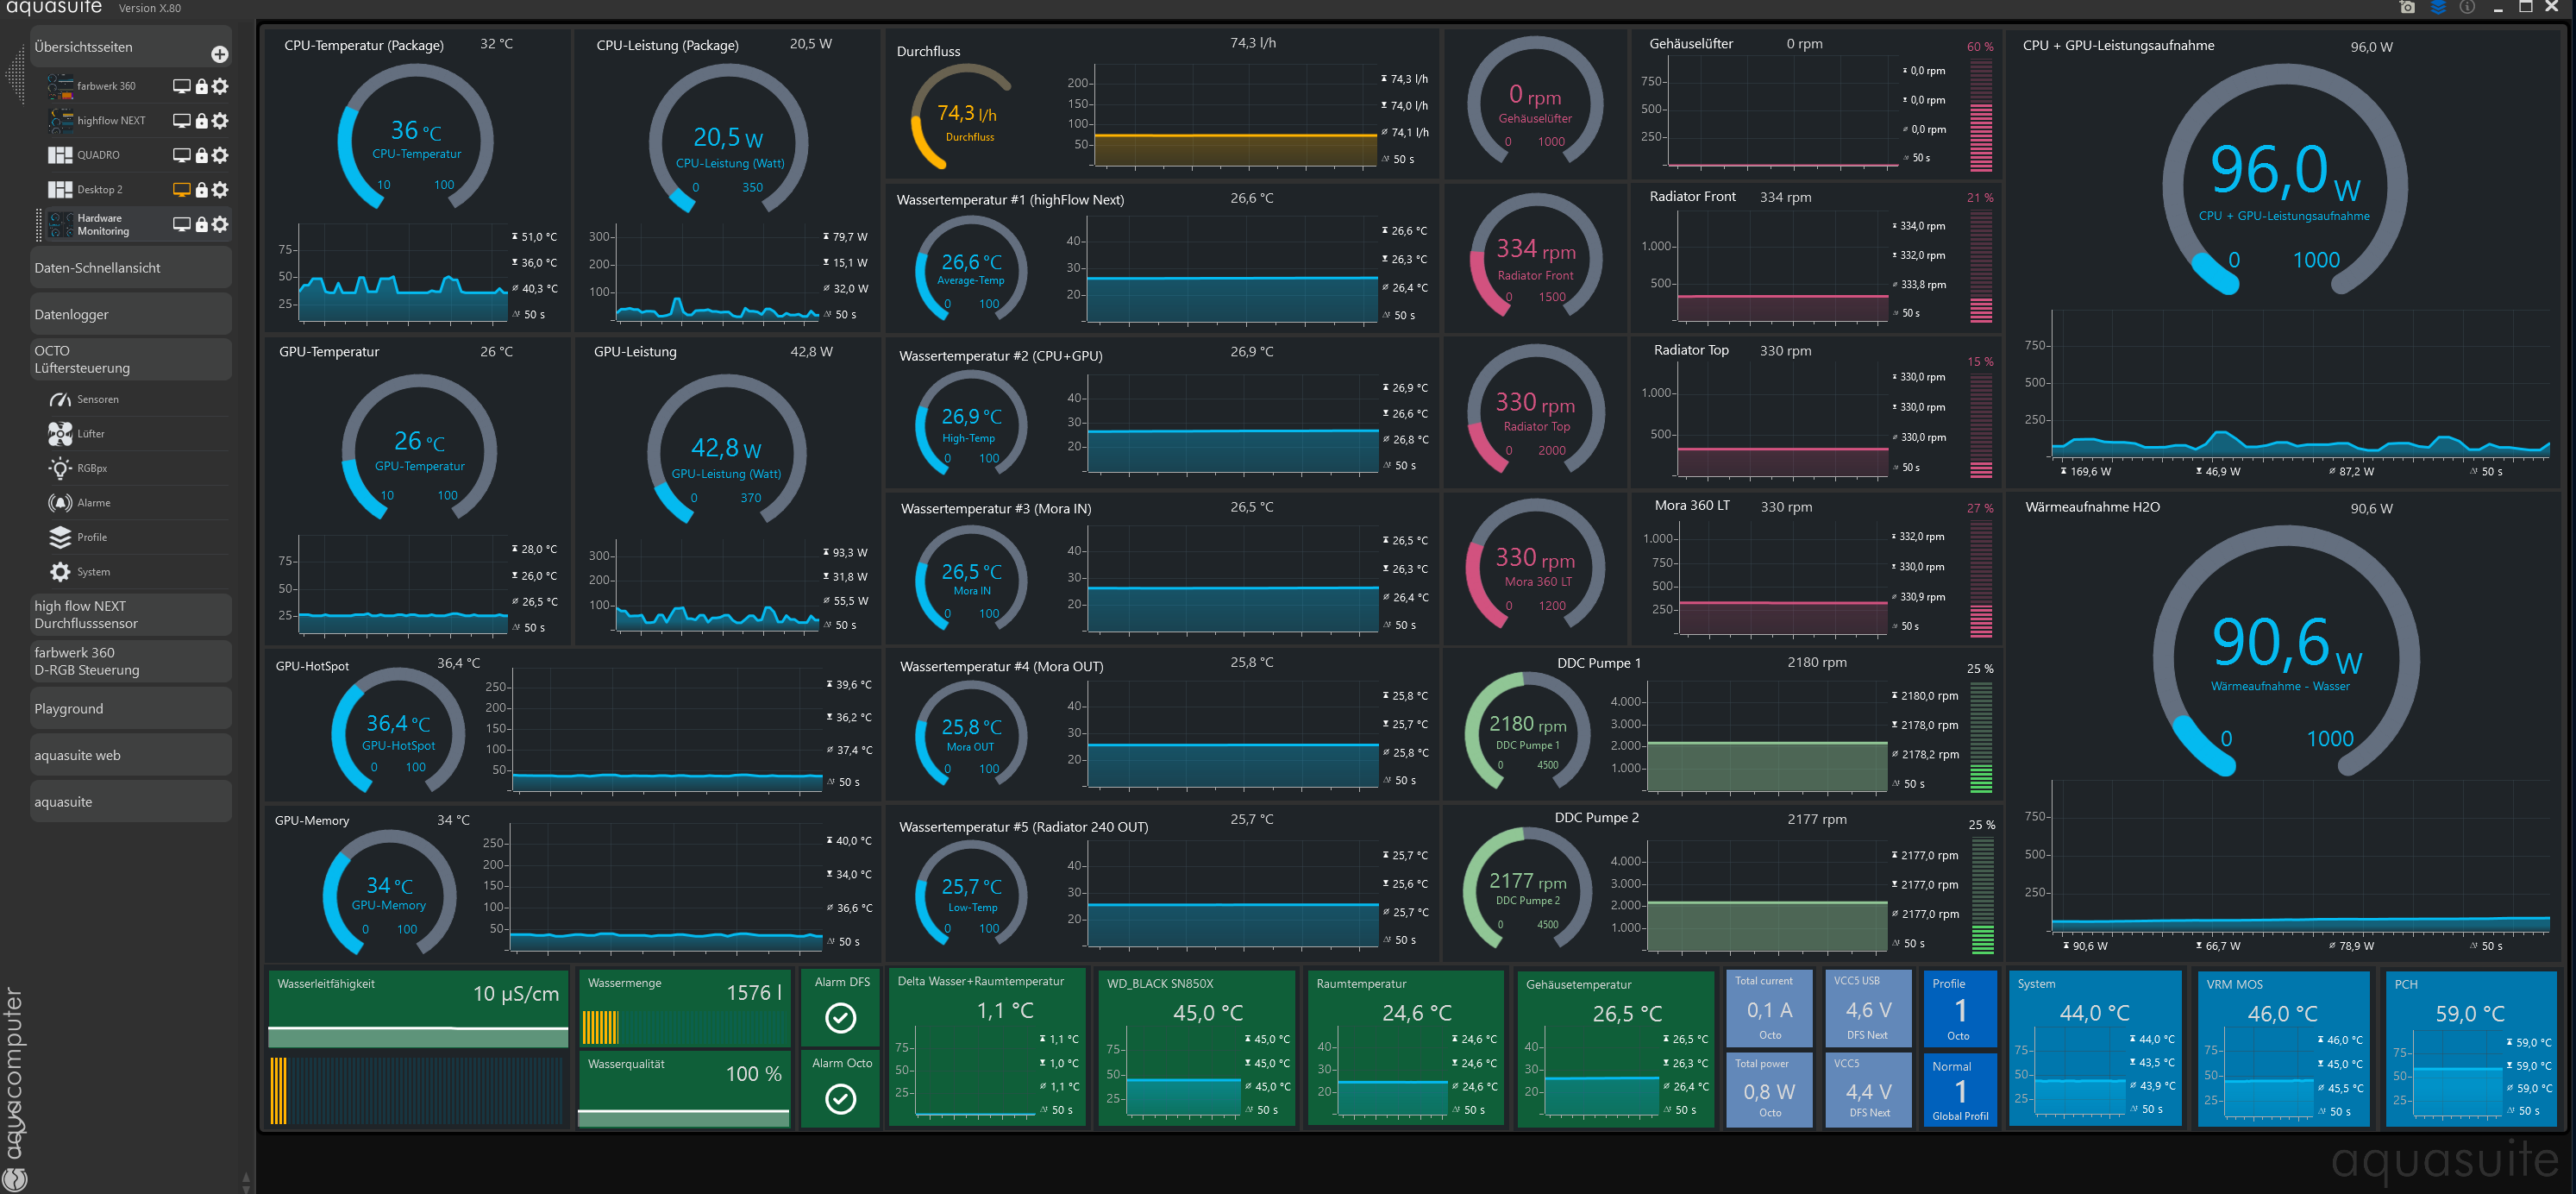The height and width of the screenshot is (1194, 2576).
Task: Click the DDC Pumpe 1 percentage bar
Action: coord(1980,738)
